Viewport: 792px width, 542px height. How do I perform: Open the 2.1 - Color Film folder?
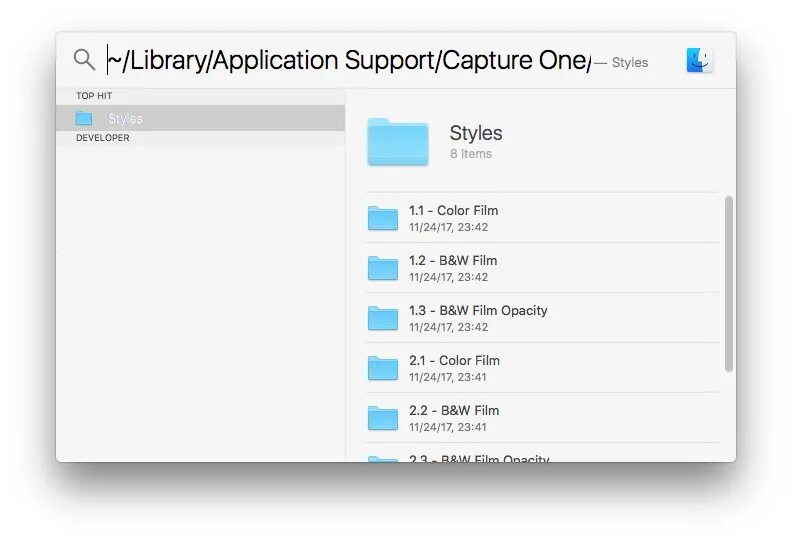point(542,368)
